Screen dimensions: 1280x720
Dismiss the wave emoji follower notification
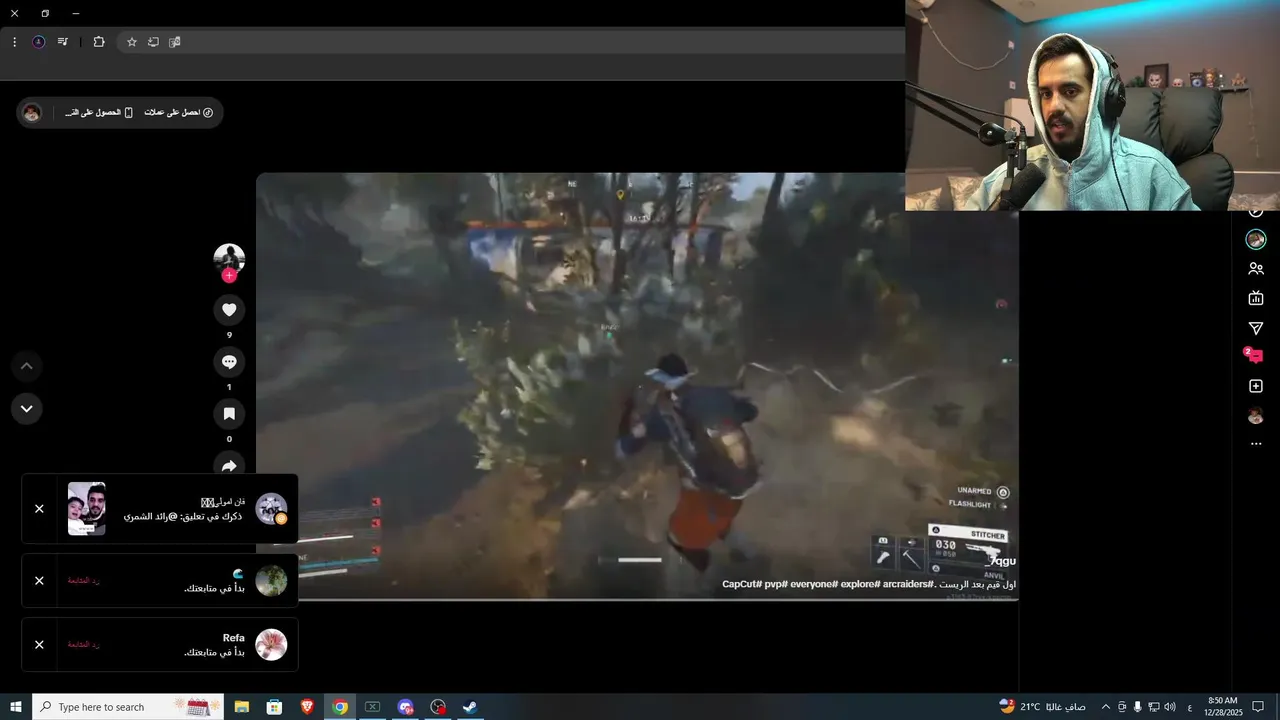click(x=39, y=581)
